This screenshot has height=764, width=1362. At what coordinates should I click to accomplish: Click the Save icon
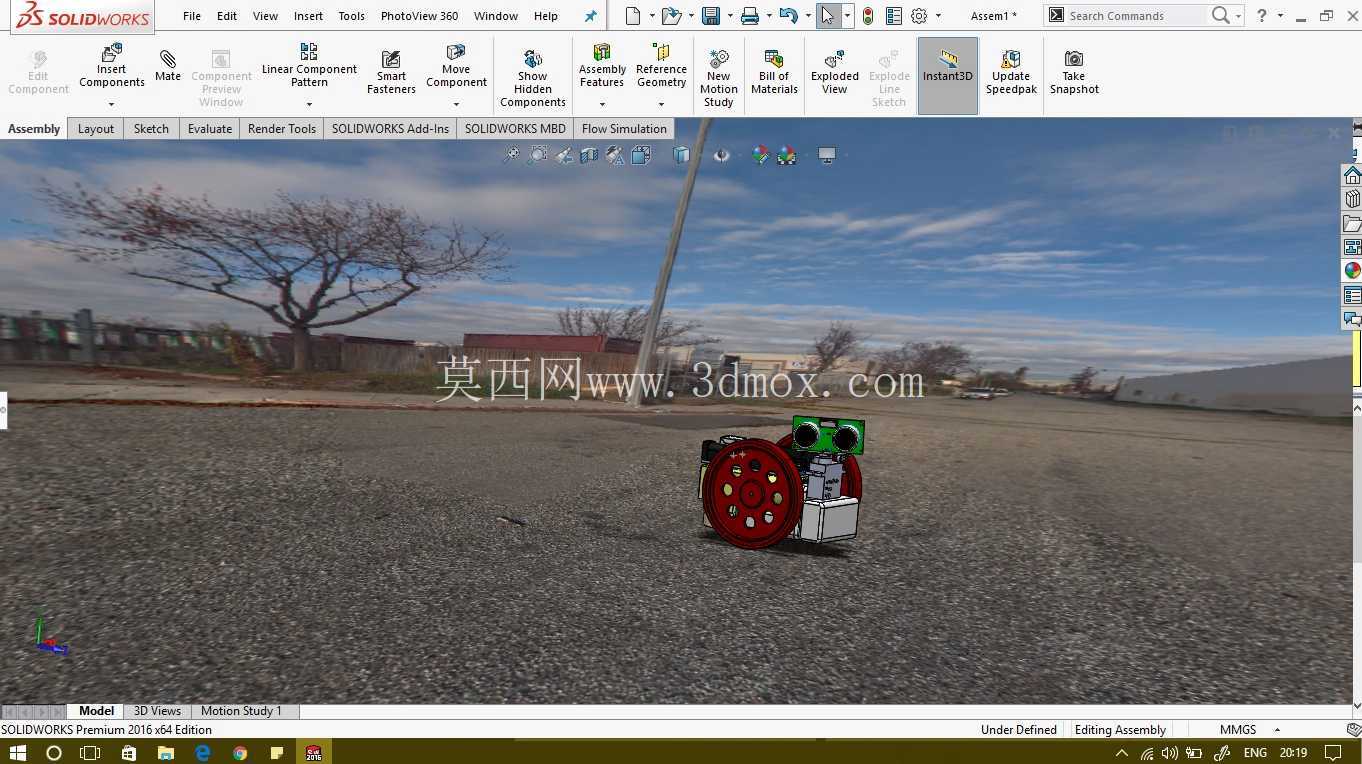click(x=711, y=16)
